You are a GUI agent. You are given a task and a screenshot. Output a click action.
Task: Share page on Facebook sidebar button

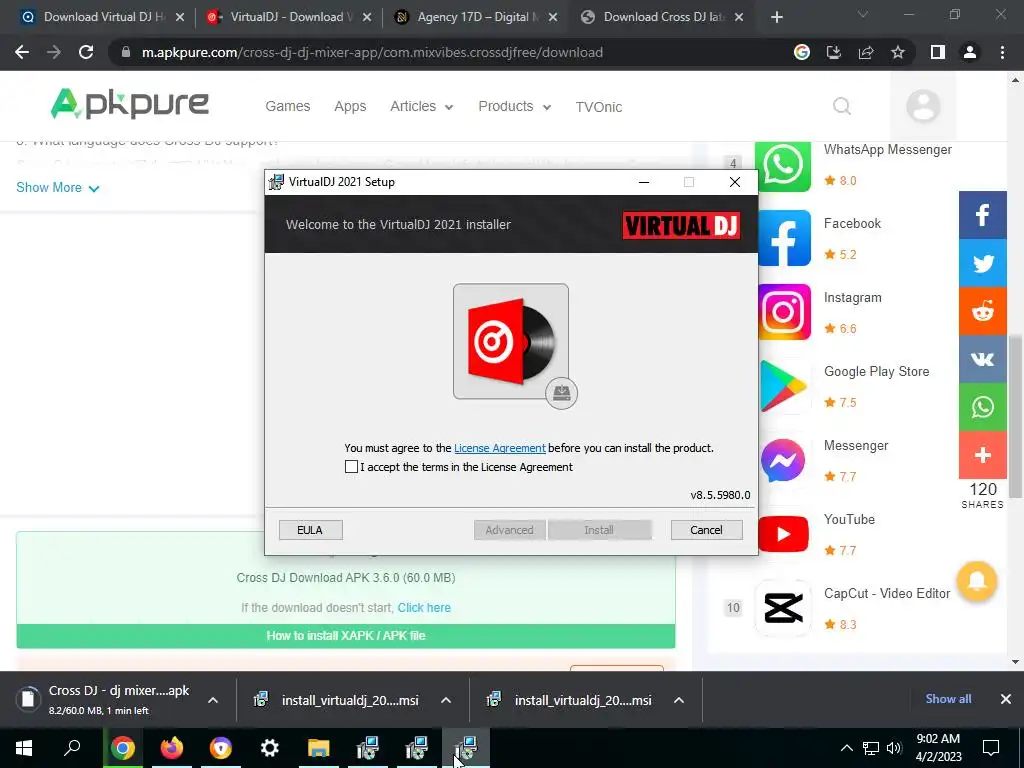click(983, 215)
